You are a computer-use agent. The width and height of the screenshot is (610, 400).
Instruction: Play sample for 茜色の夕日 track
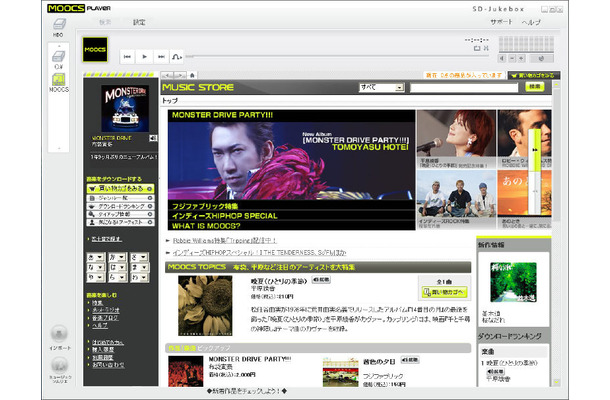(x=410, y=360)
